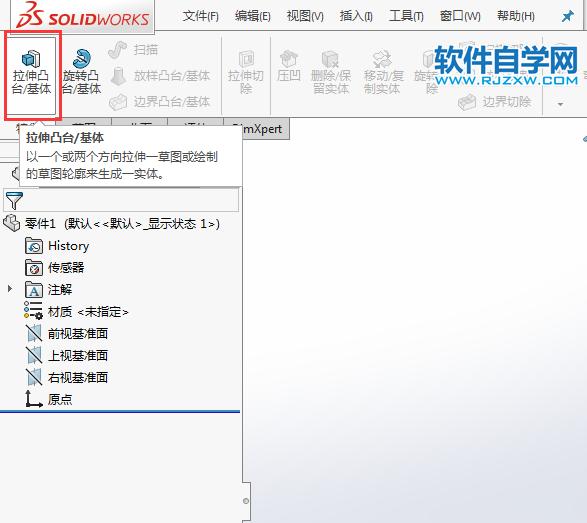The height and width of the screenshot is (523, 587).
Task: Click the panel splitter handle dot
Action: click(246, 501)
